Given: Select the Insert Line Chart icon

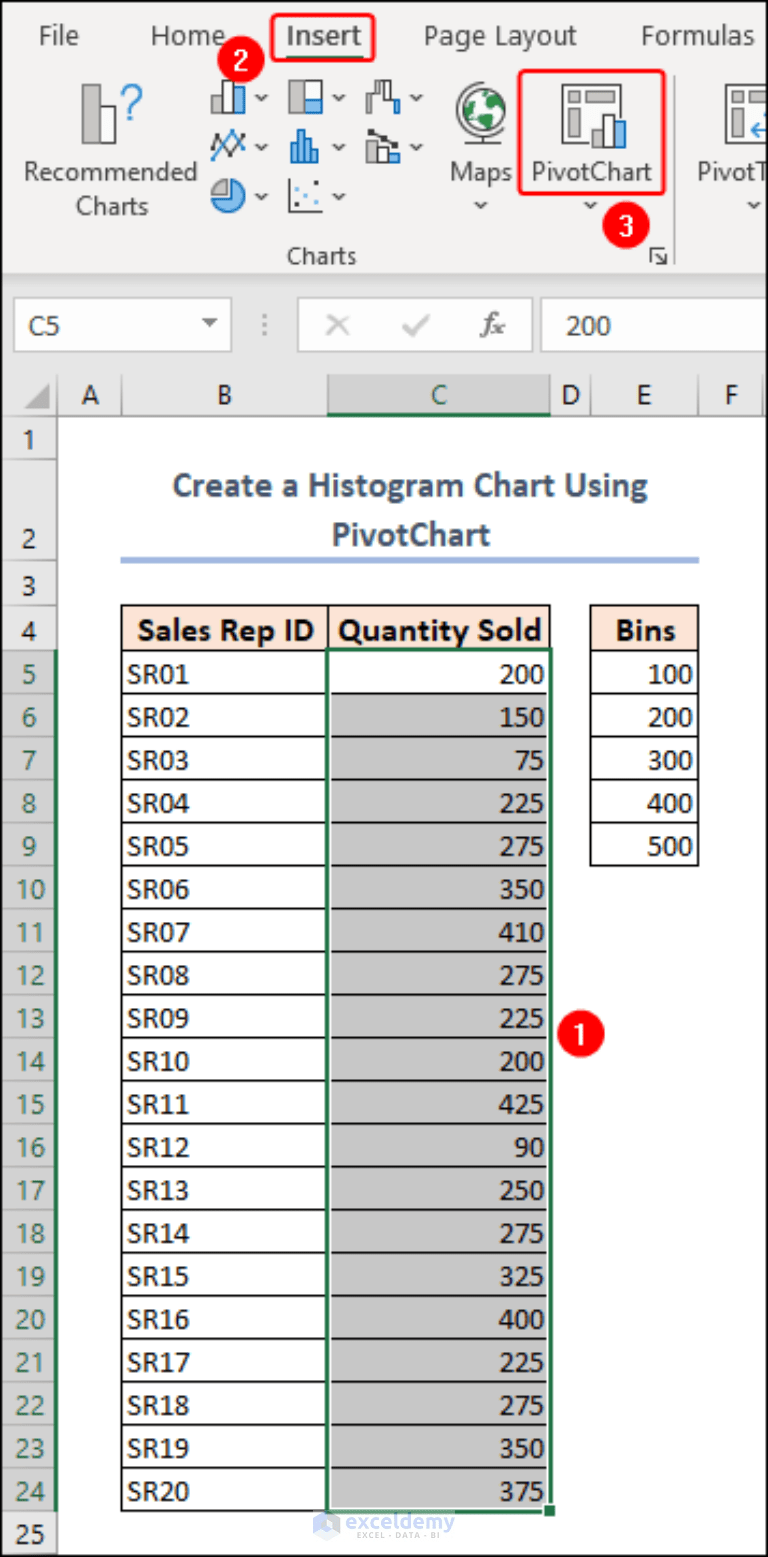Looking at the screenshot, I should (x=228, y=145).
